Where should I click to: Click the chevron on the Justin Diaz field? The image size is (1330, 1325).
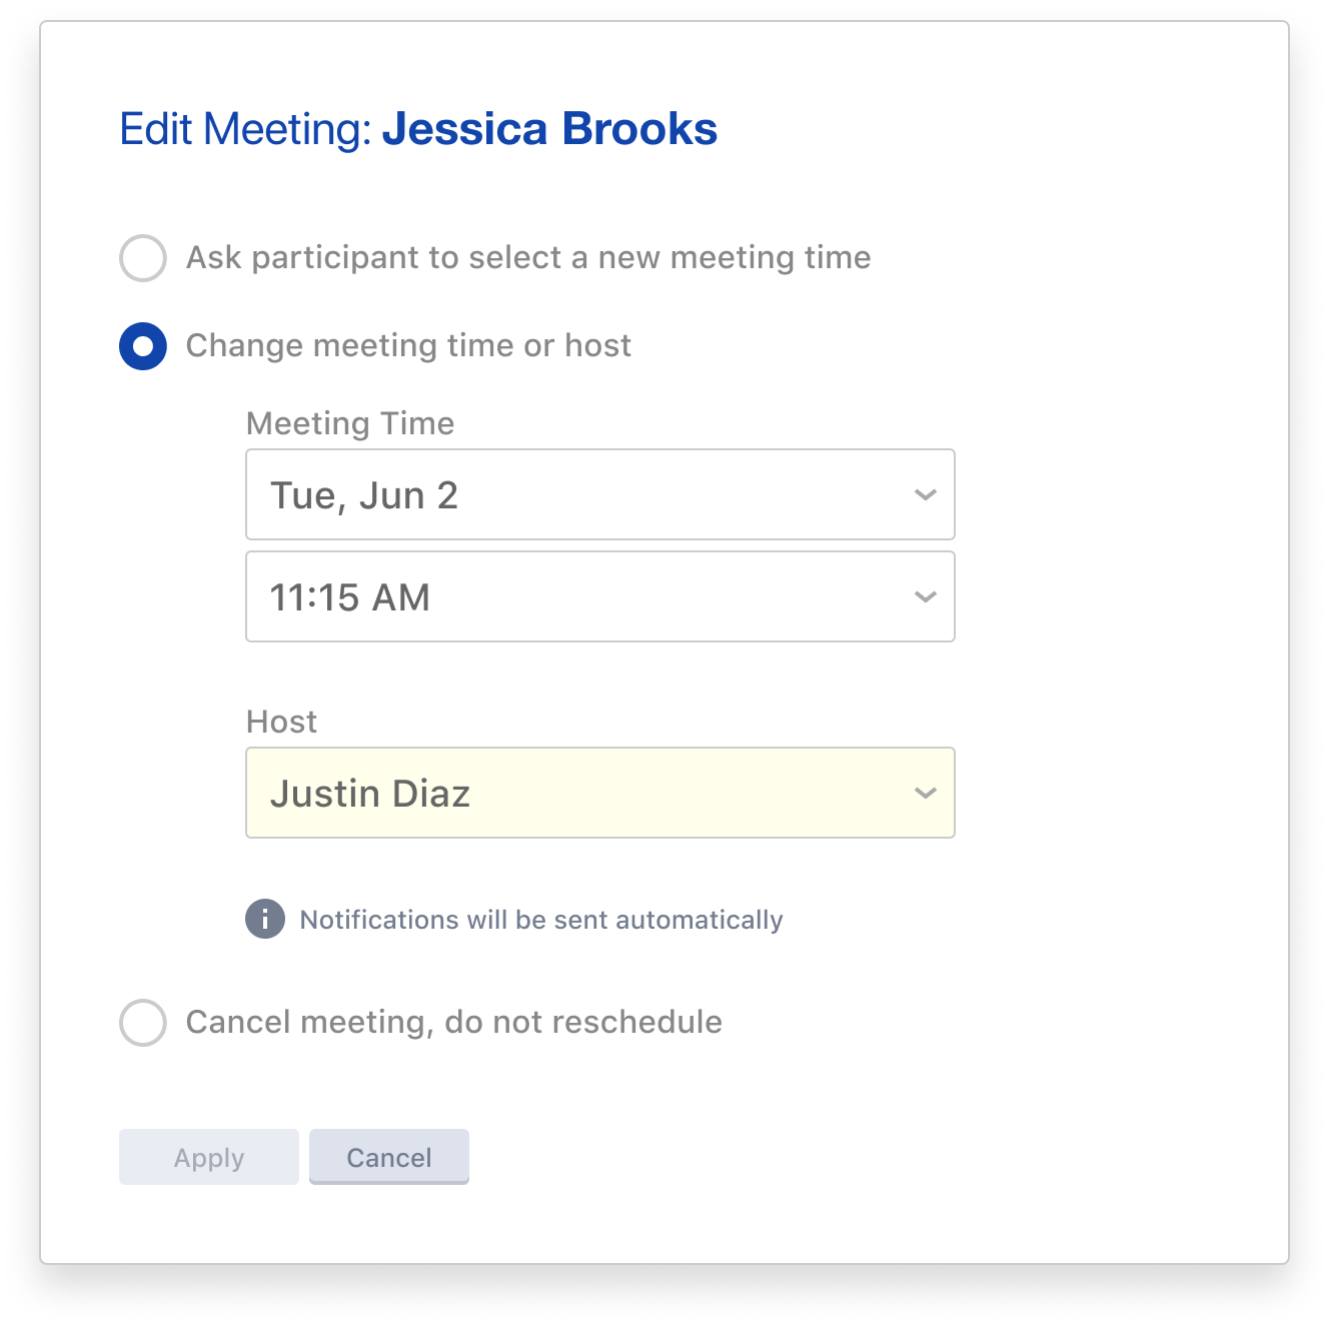pyautogui.click(x=925, y=793)
